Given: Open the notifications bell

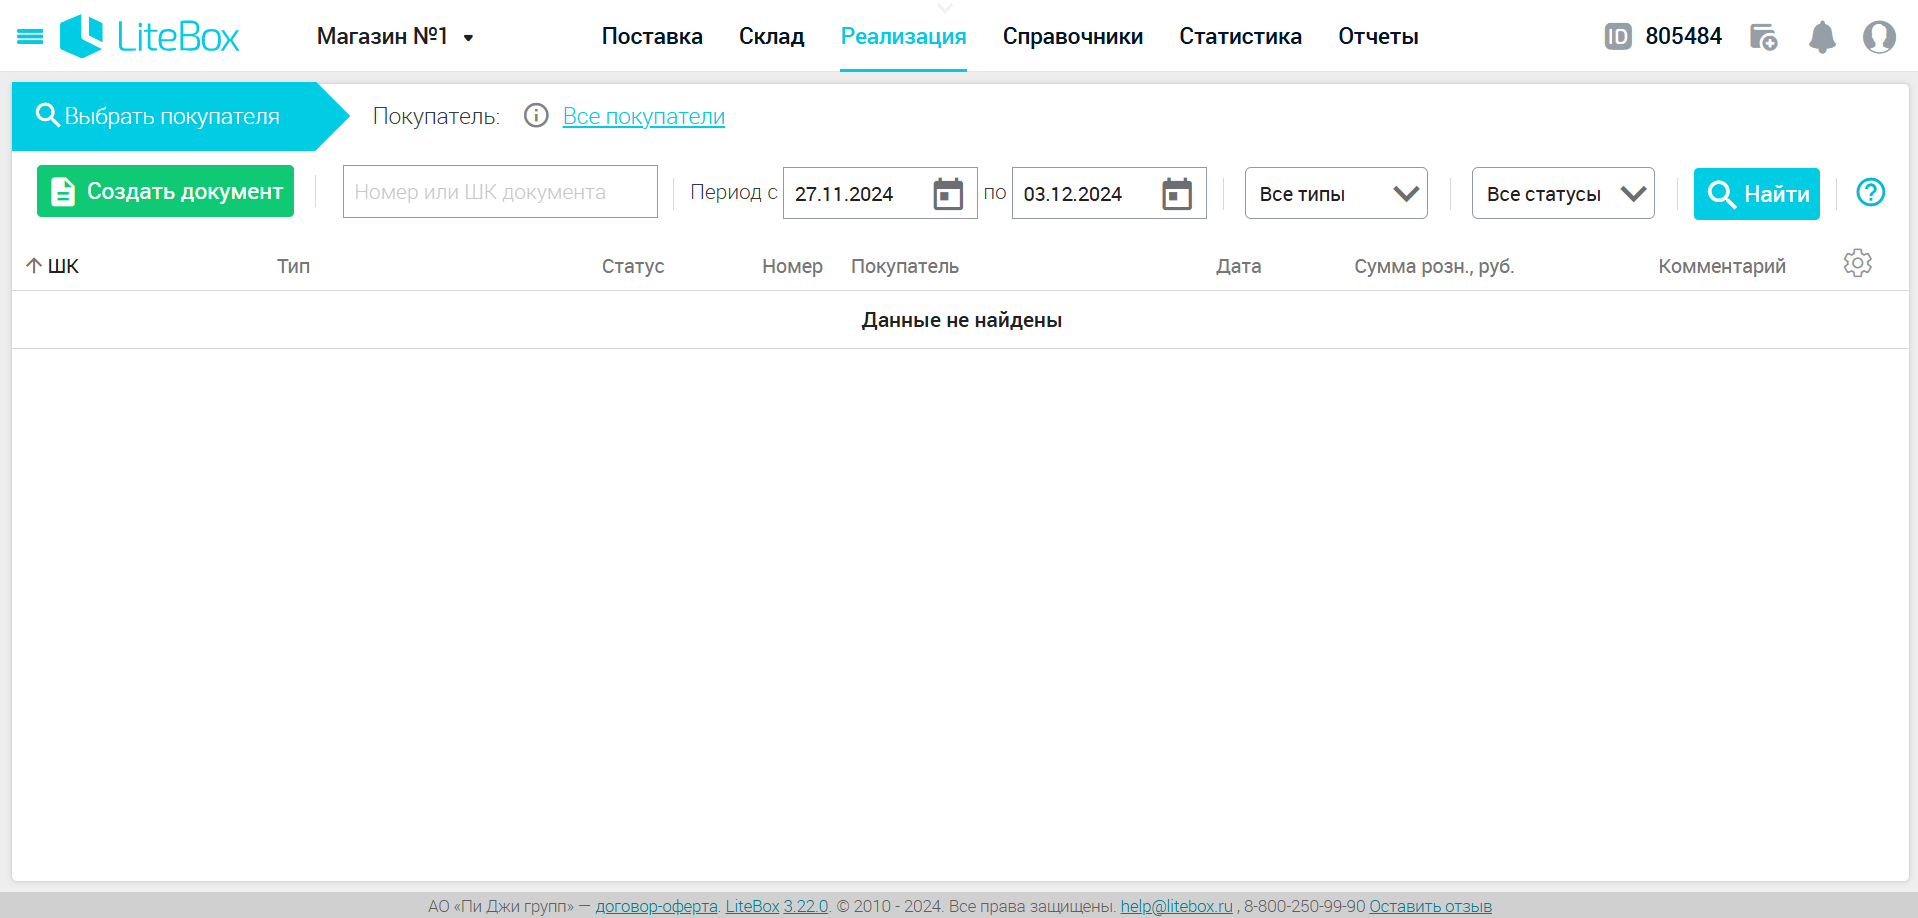Looking at the screenshot, I should click(1822, 37).
